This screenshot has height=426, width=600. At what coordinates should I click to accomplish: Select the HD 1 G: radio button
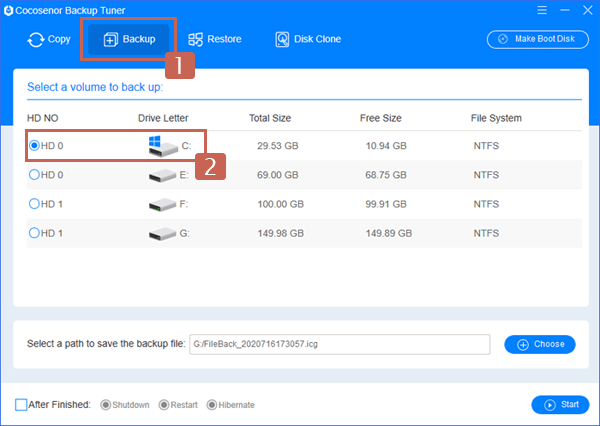coord(34,233)
